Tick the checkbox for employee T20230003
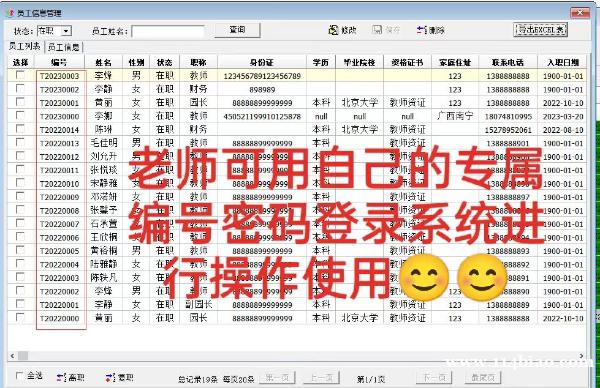This screenshot has width=600, height=388. 20,75
